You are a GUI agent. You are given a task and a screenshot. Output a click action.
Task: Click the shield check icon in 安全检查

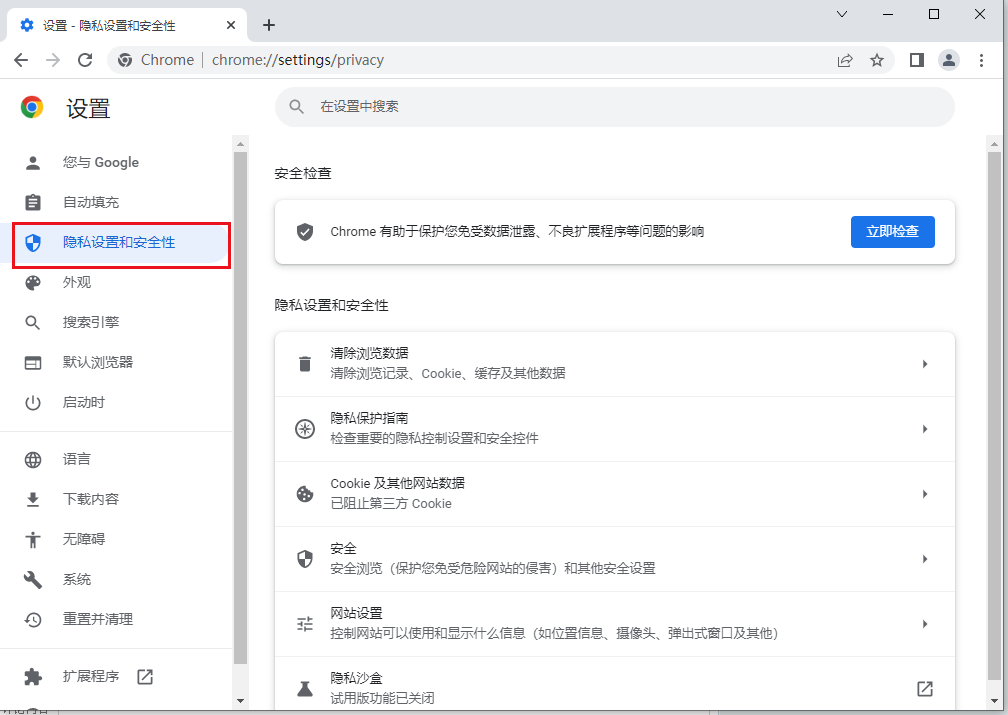click(x=305, y=232)
